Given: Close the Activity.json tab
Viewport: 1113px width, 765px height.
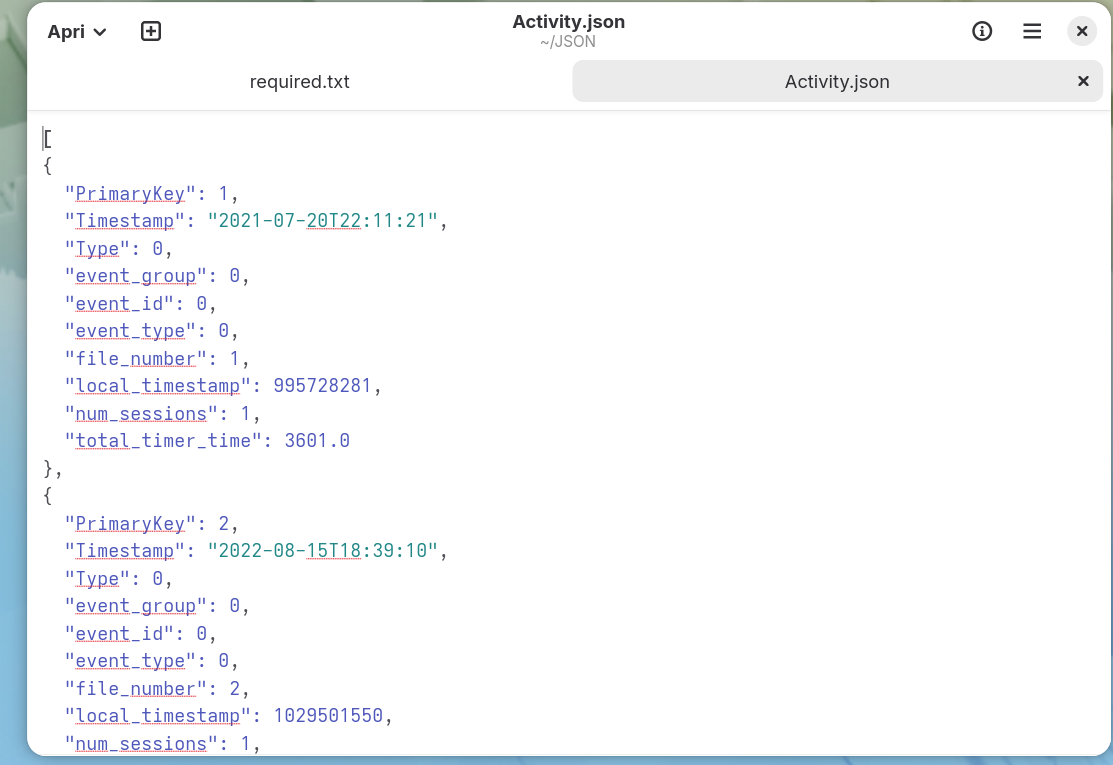Looking at the screenshot, I should pyautogui.click(x=1083, y=81).
